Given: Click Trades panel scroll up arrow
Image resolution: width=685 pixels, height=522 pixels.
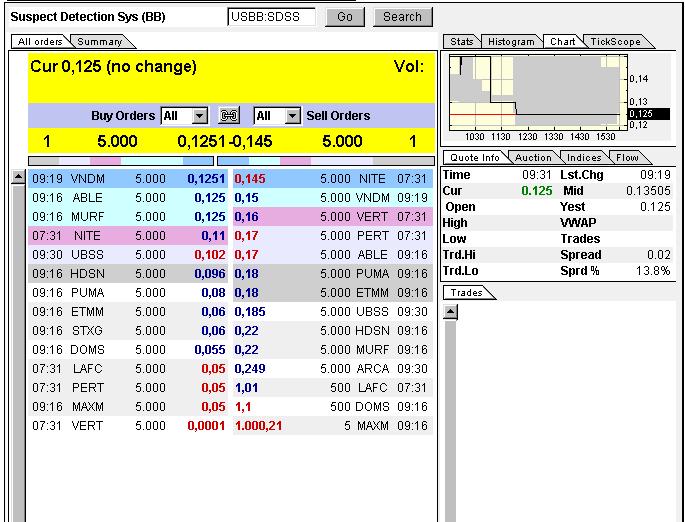Looking at the screenshot, I should click(450, 312).
